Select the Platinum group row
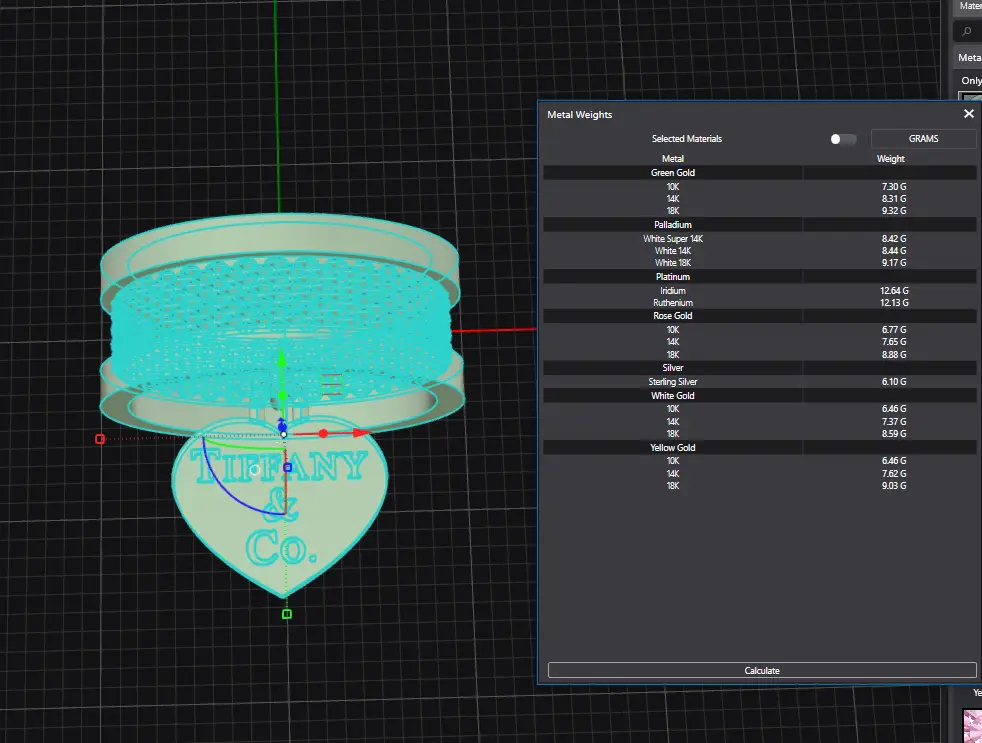This screenshot has height=743, width=982. click(x=760, y=277)
